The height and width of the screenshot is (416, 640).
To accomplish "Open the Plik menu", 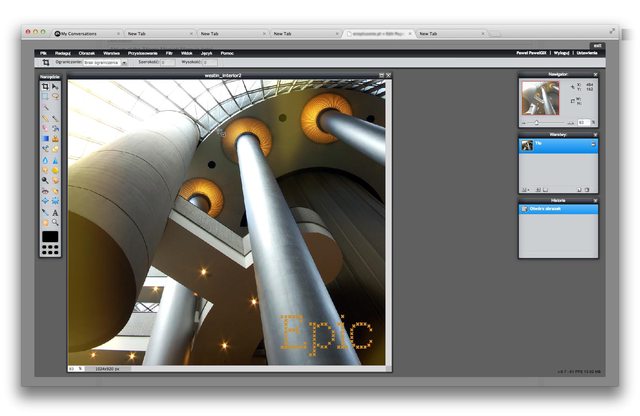I will [43, 53].
